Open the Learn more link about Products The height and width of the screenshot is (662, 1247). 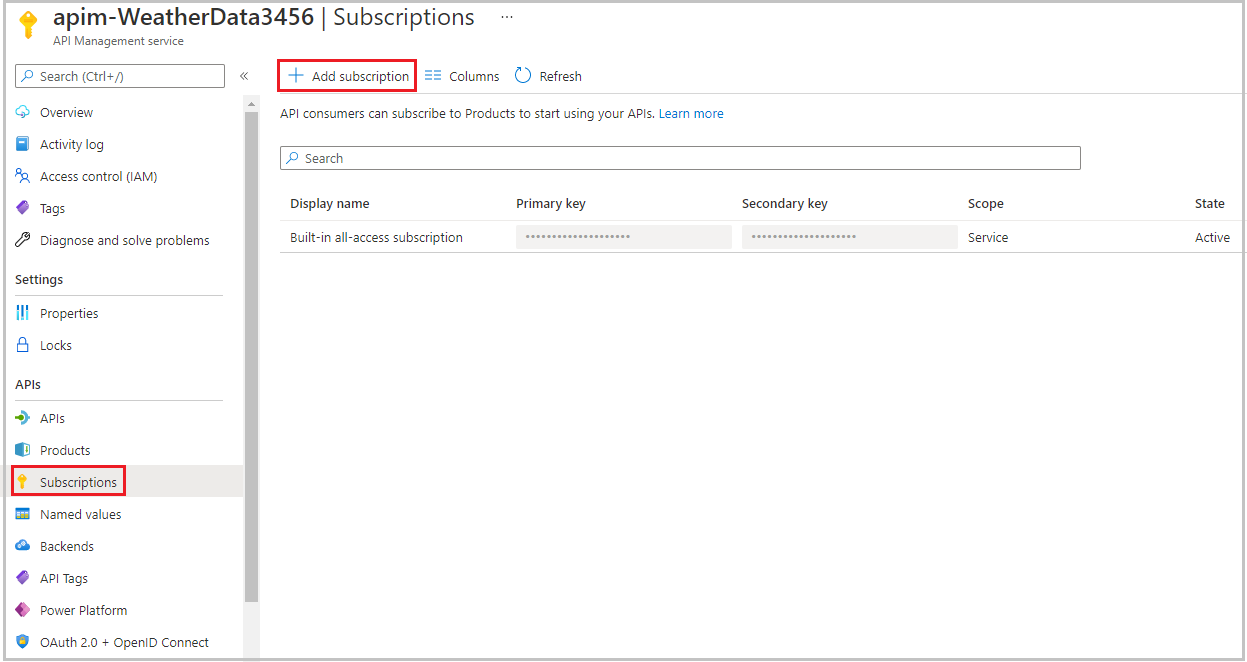tap(690, 113)
